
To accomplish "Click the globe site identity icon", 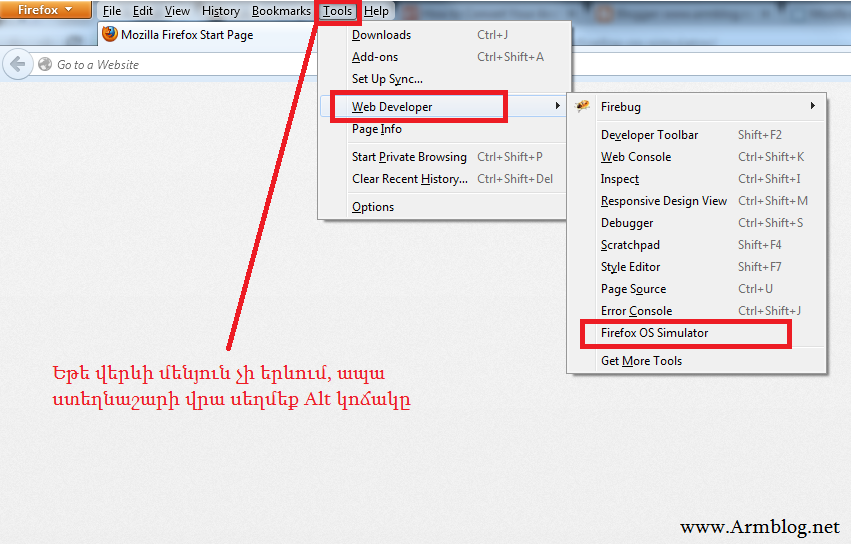I will click(x=45, y=65).
